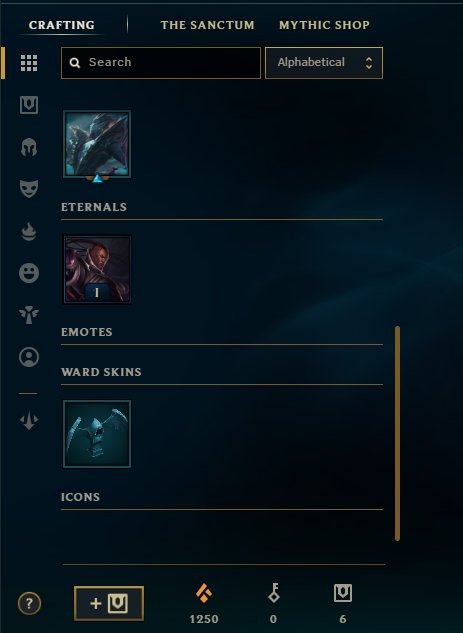Filter loot by skins mask icon

(x=29, y=189)
